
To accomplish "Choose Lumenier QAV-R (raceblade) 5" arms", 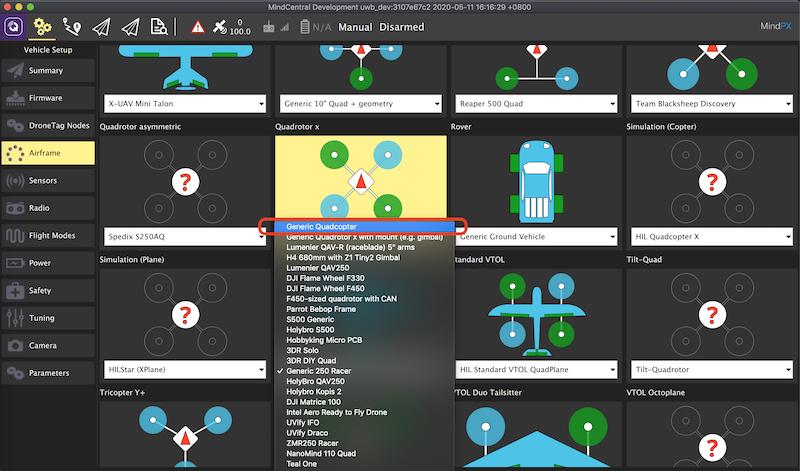I will point(364,247).
